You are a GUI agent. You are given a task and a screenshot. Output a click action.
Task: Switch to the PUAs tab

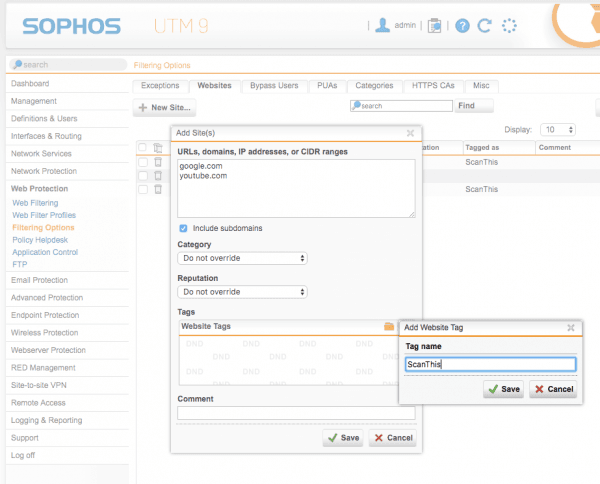click(x=327, y=86)
